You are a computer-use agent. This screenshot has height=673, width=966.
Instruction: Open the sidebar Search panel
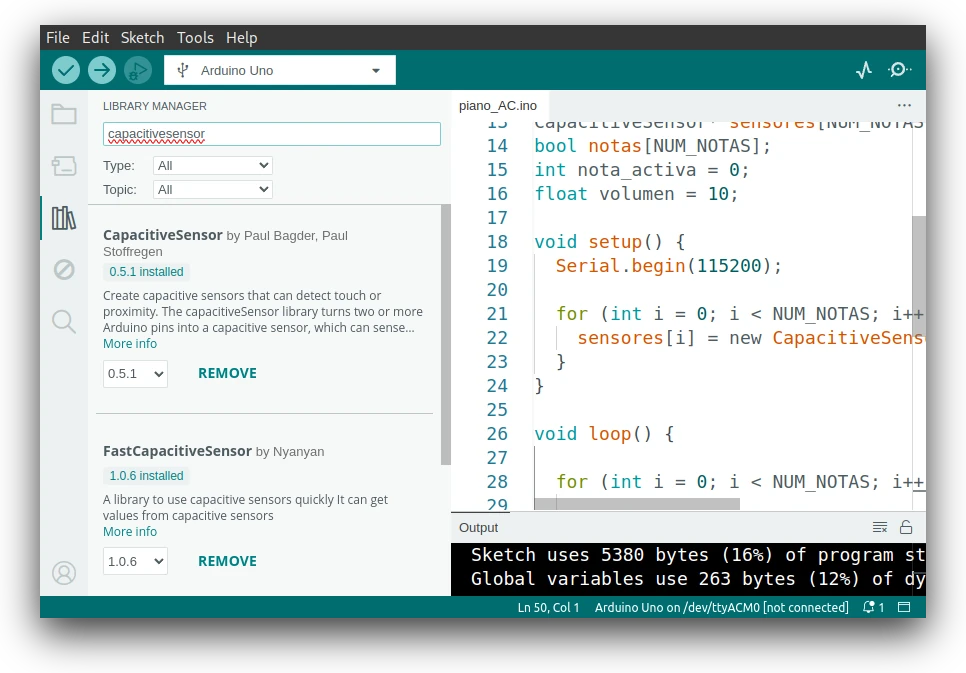tap(64, 321)
